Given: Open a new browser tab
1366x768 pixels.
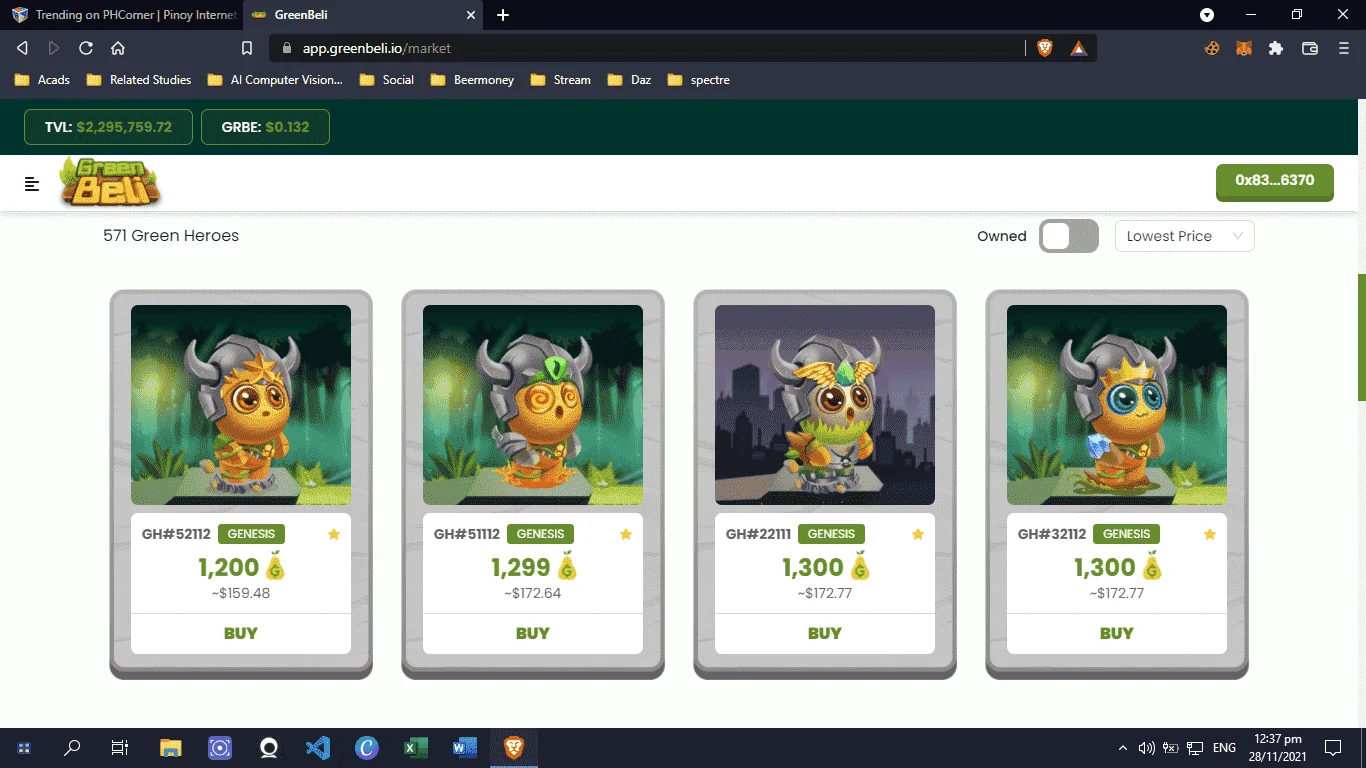Looking at the screenshot, I should [x=503, y=15].
